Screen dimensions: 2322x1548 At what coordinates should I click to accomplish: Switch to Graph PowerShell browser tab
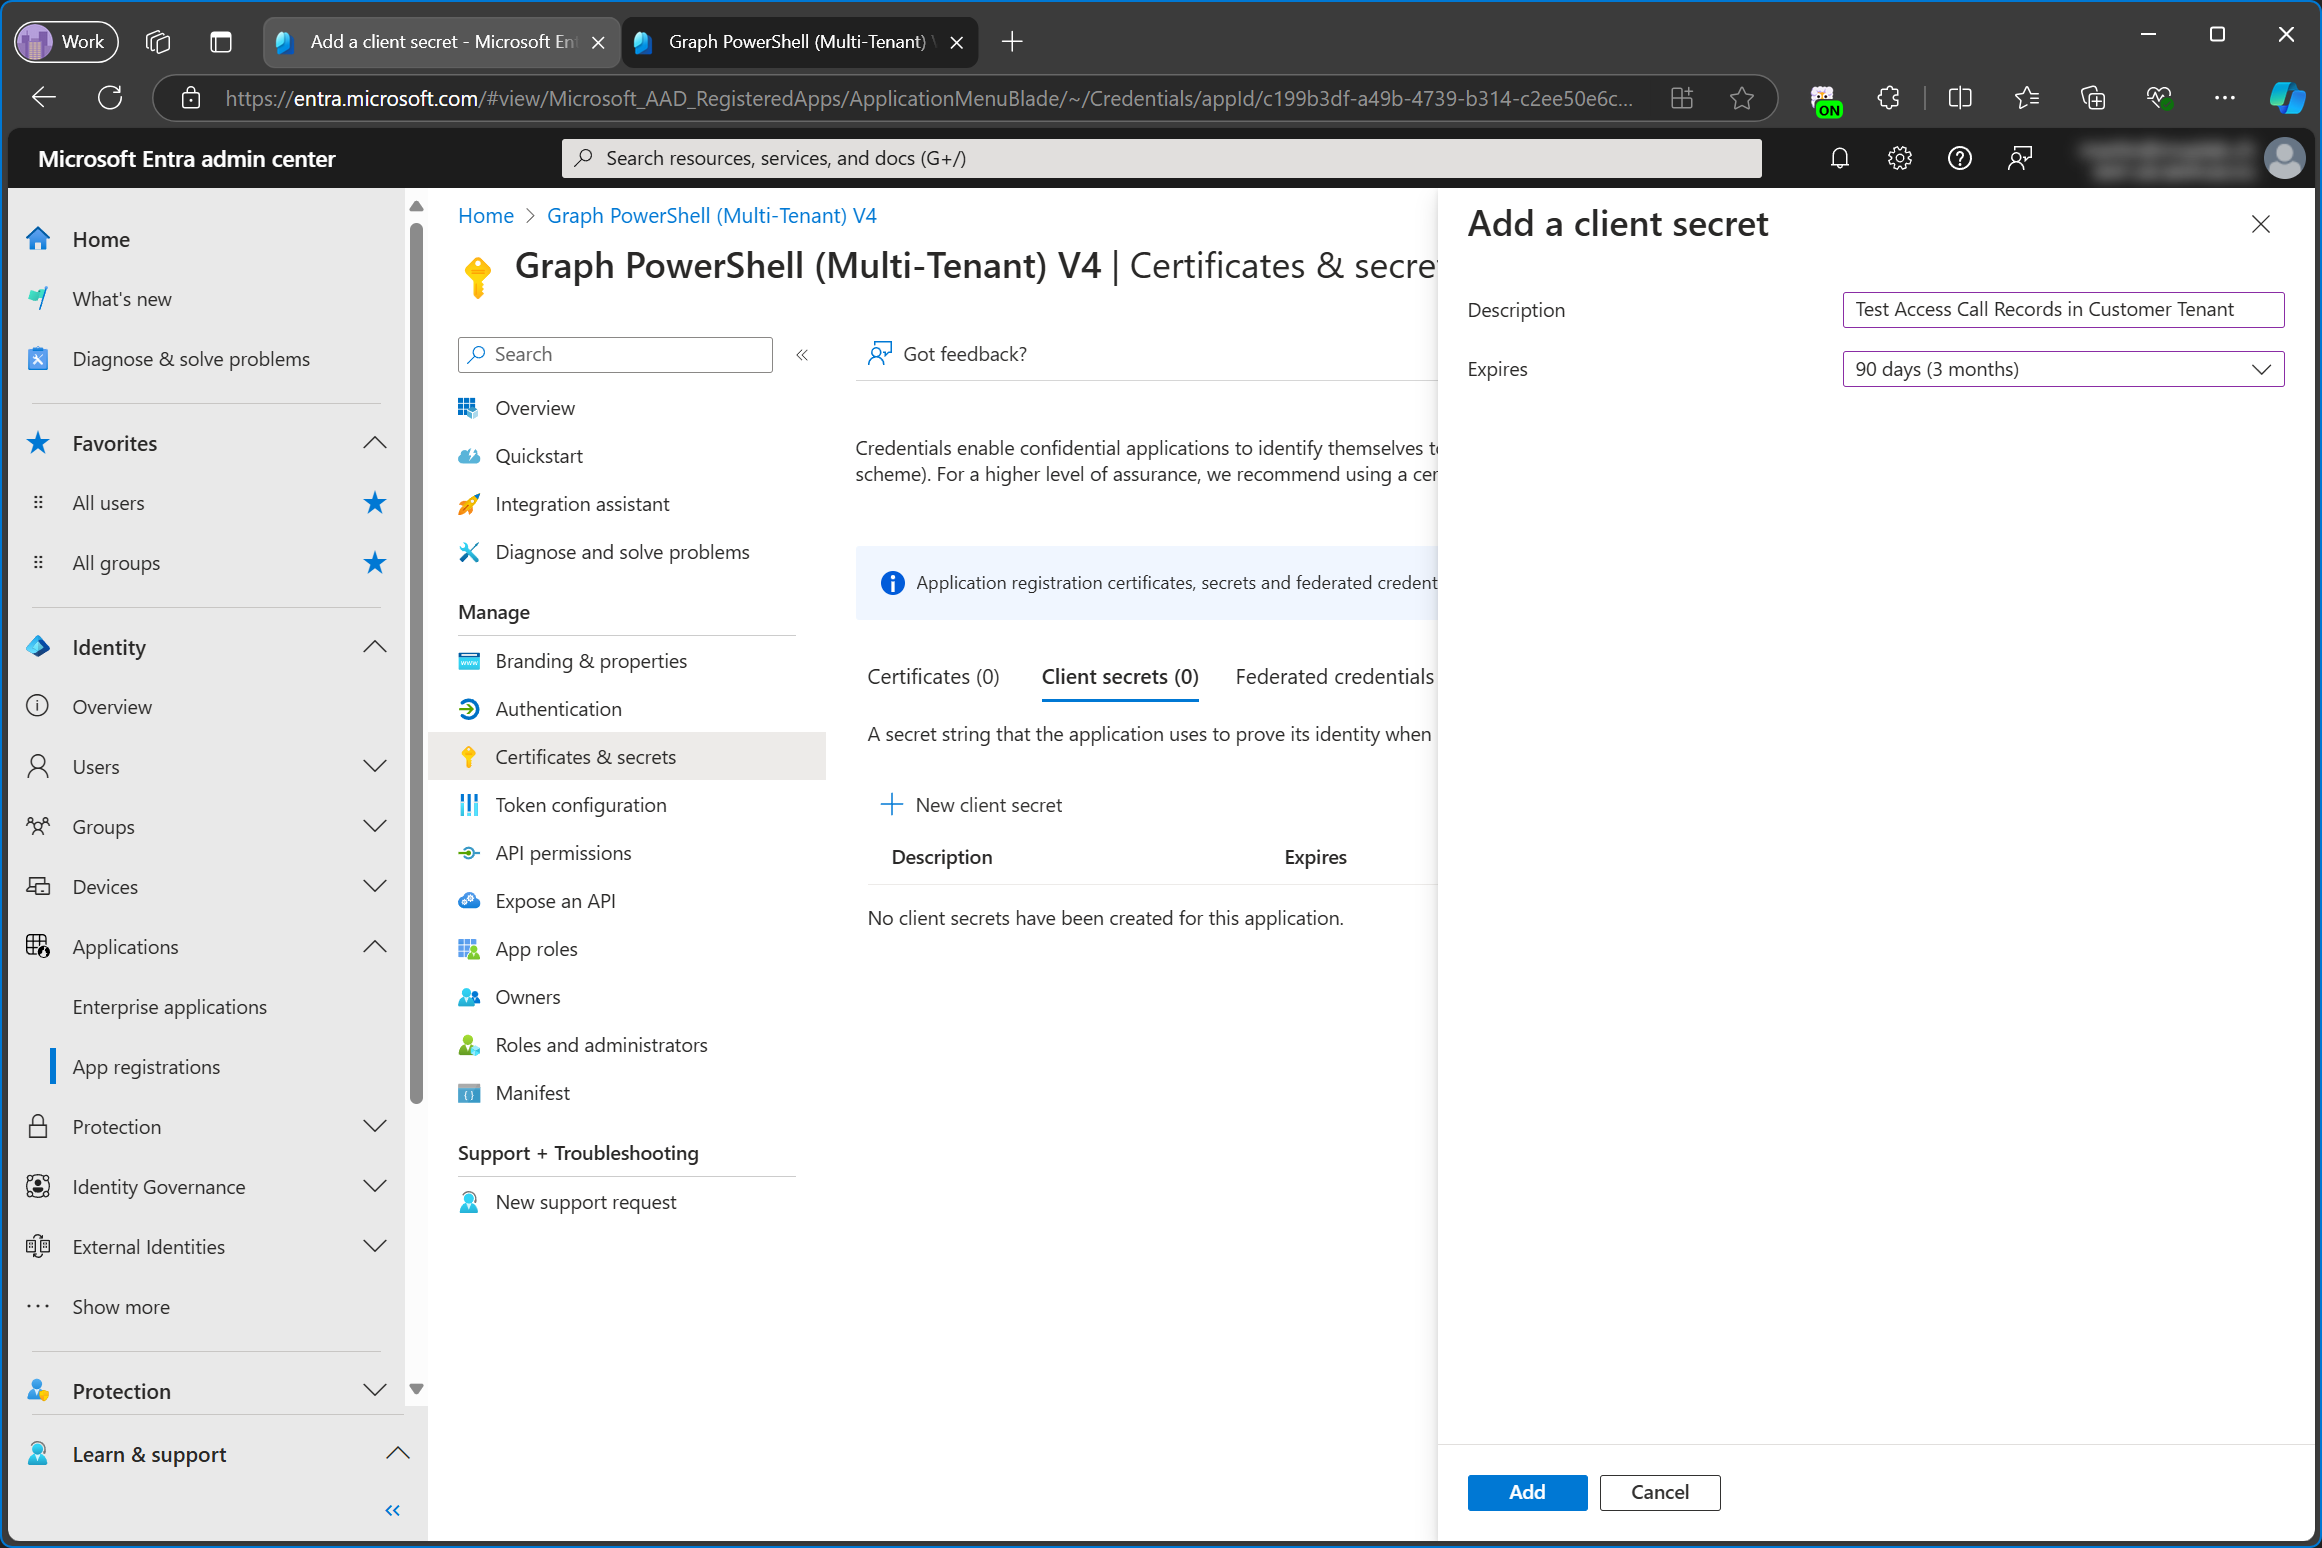[798, 42]
